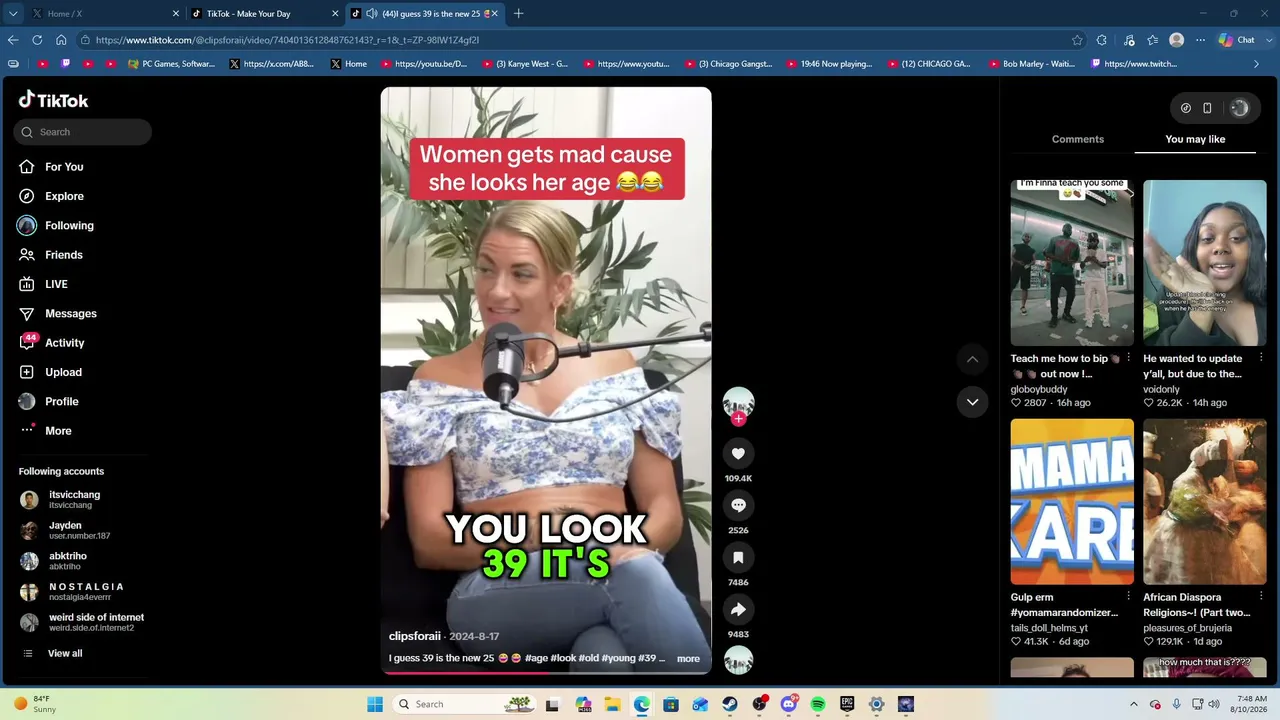1280x720 pixels.
Task: Open weird side of internet account
Action: 83,622
